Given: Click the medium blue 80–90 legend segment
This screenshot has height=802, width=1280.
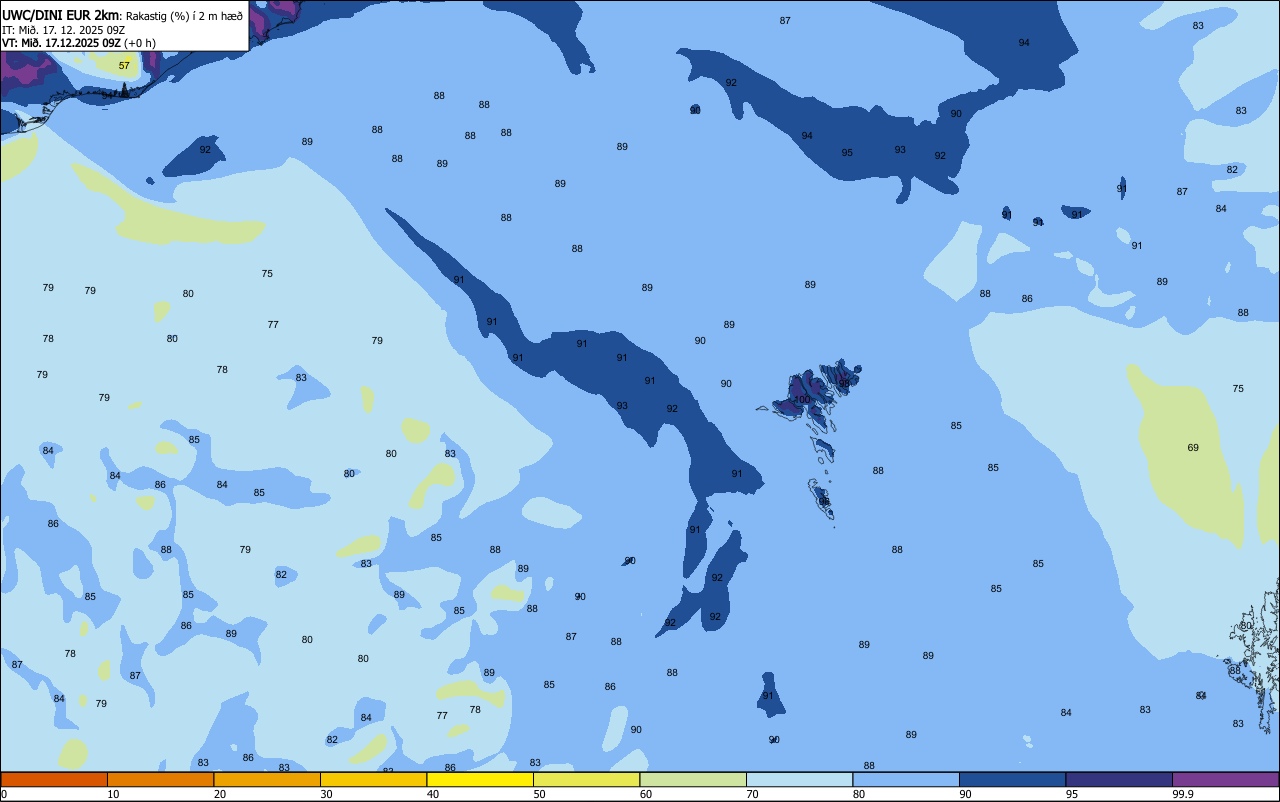Looking at the screenshot, I should [906, 779].
